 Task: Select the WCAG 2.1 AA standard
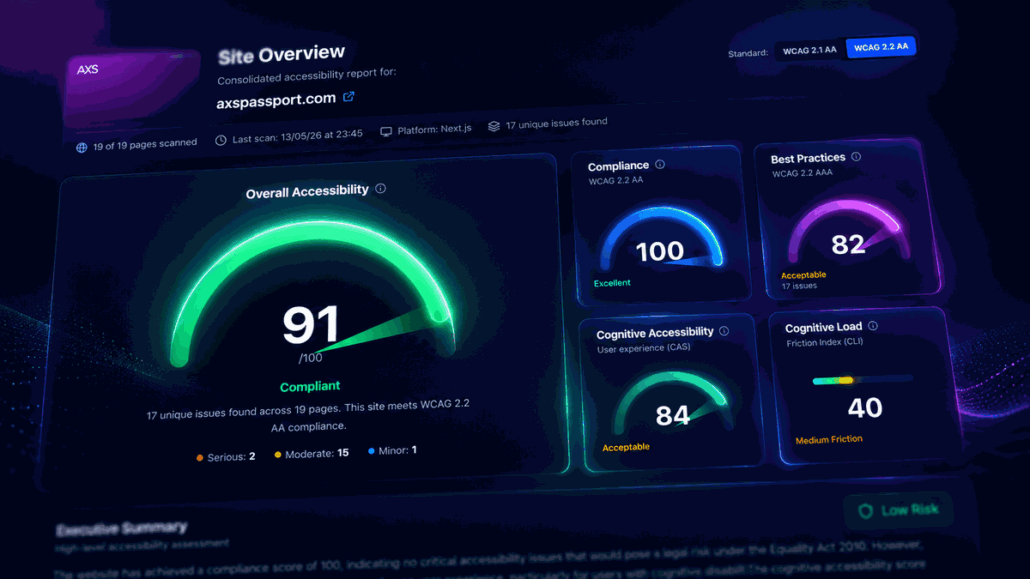pos(809,50)
